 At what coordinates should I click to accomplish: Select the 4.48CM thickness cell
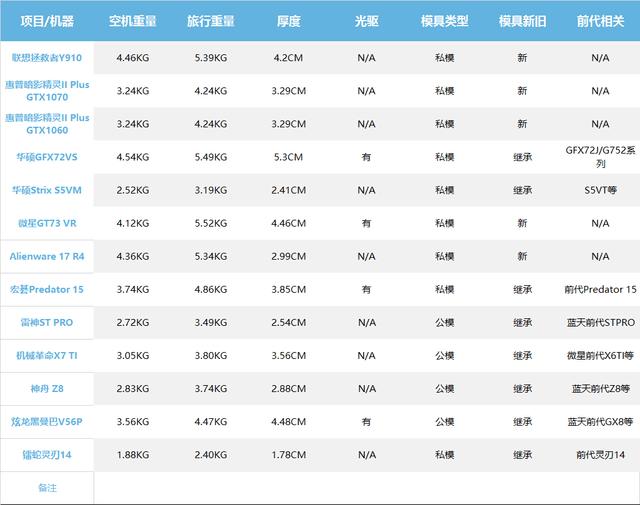tap(289, 422)
